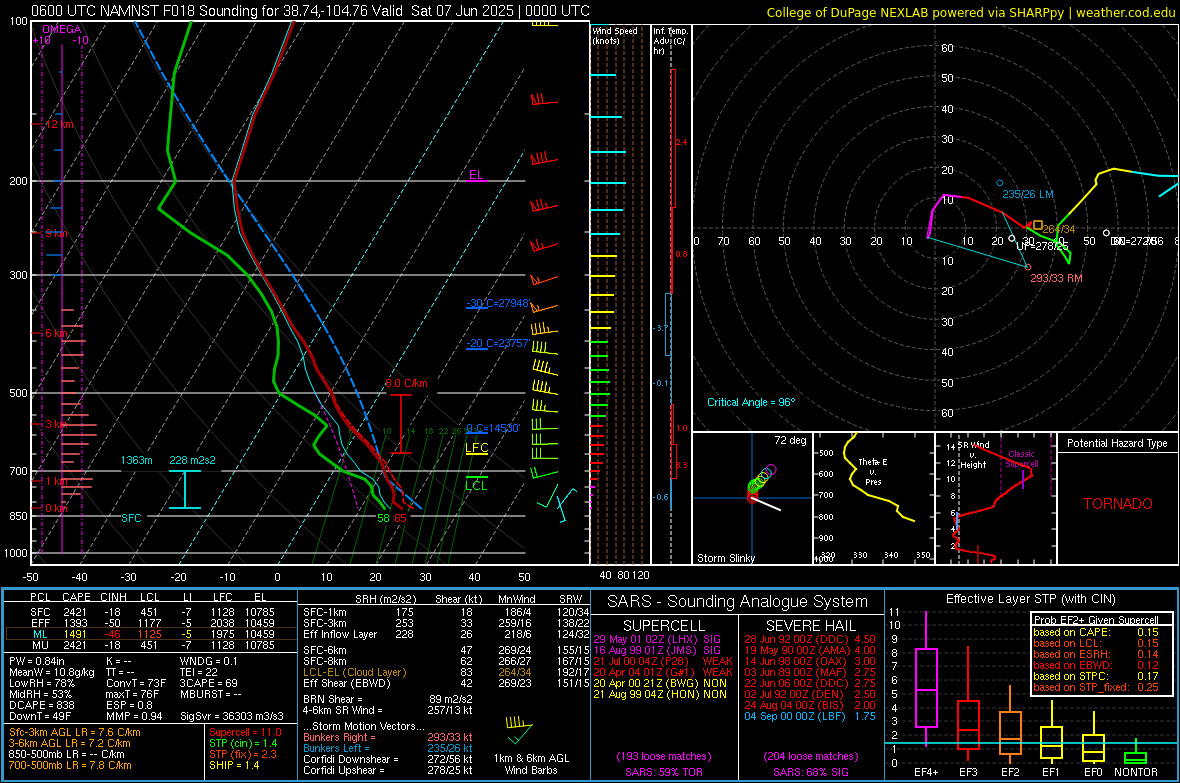Click 'SigSvr = 36303 m3/s3' value
The image size is (1180, 783).
(x=232, y=716)
